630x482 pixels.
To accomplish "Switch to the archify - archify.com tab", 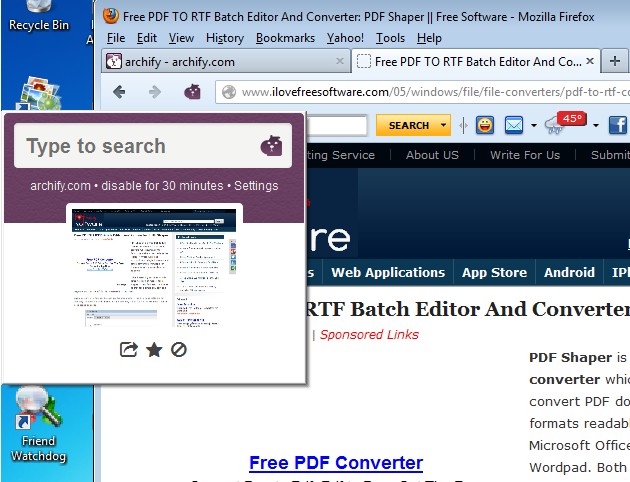I will pyautogui.click(x=225, y=61).
